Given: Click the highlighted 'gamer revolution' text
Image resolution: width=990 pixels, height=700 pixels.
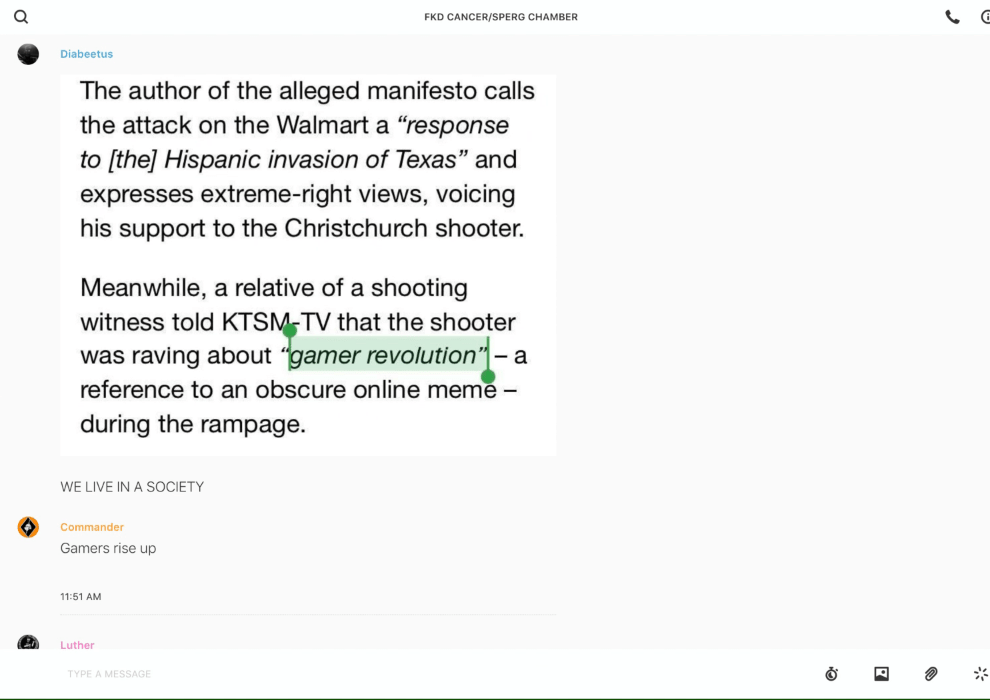Looking at the screenshot, I should pyautogui.click(x=388, y=355).
